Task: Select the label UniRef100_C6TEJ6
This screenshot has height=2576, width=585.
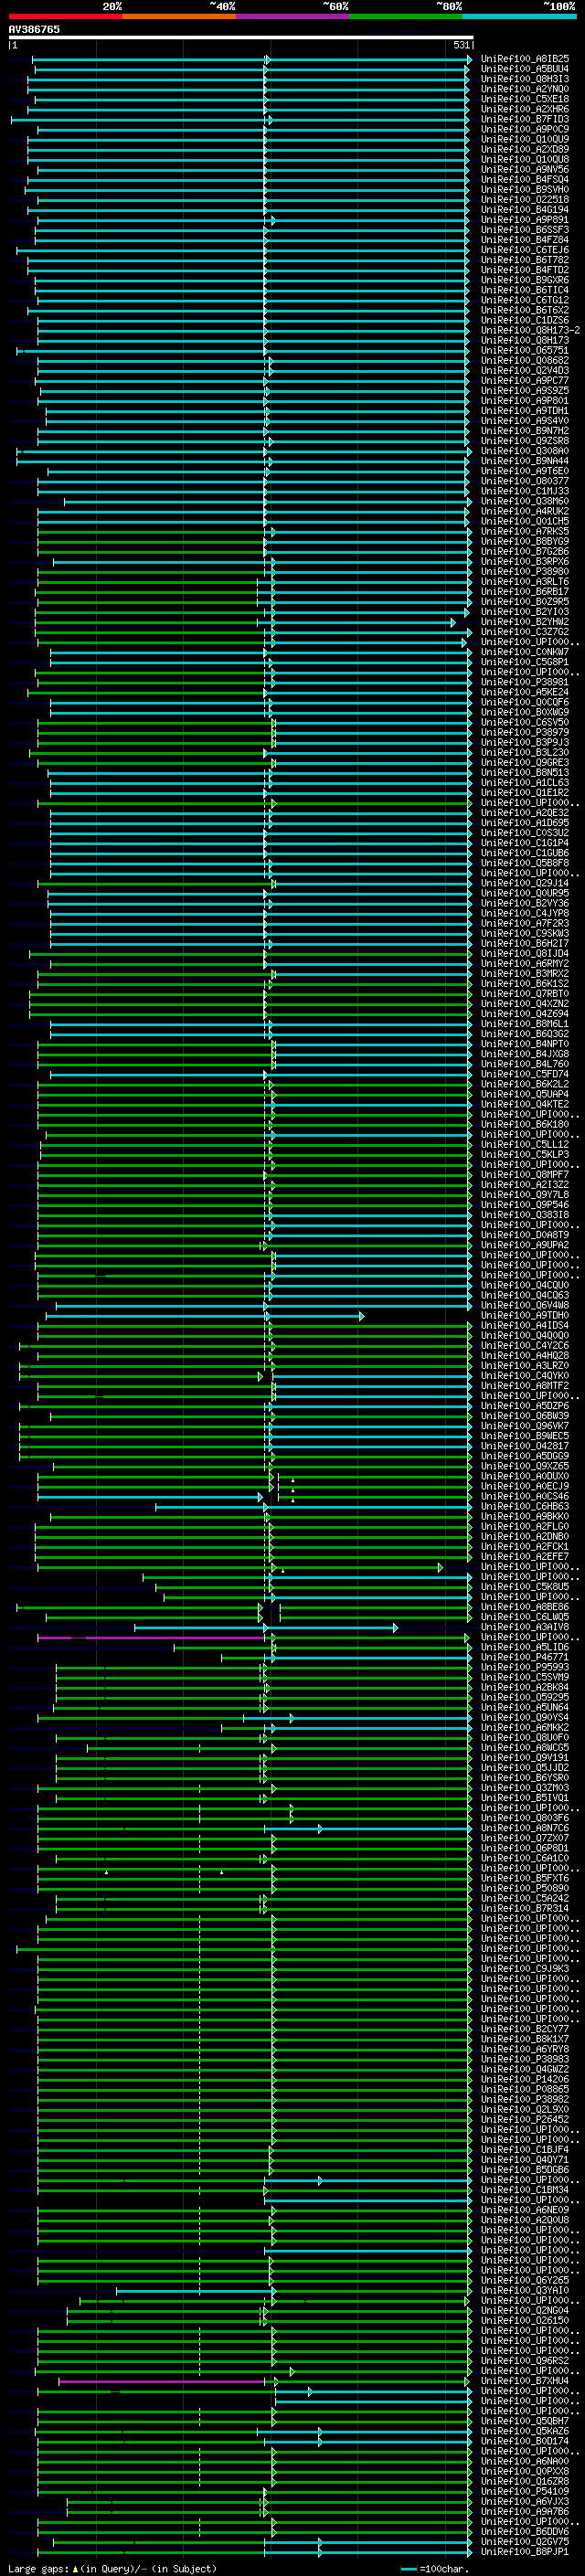Action: coord(525,250)
